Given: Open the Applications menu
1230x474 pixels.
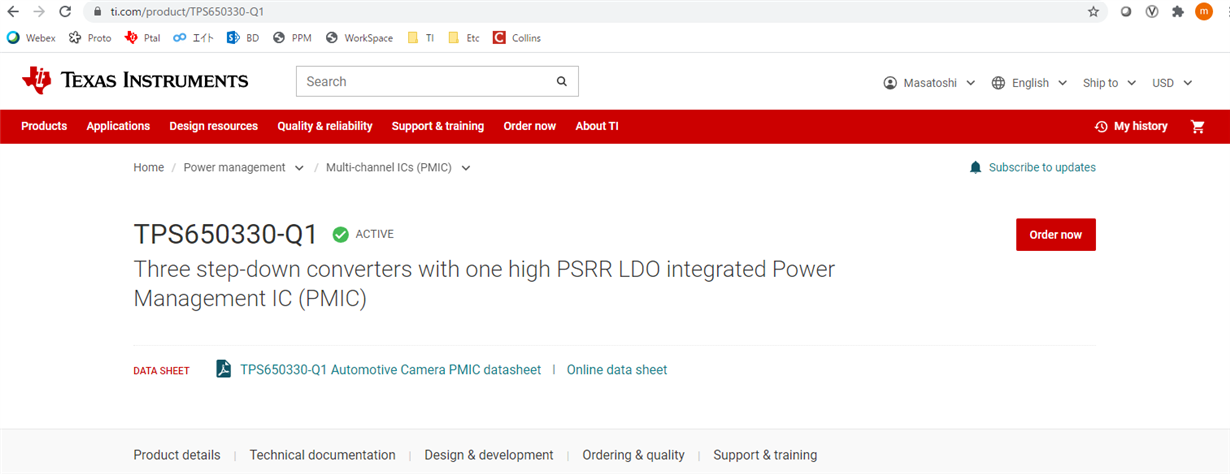Looking at the screenshot, I should 118,126.
